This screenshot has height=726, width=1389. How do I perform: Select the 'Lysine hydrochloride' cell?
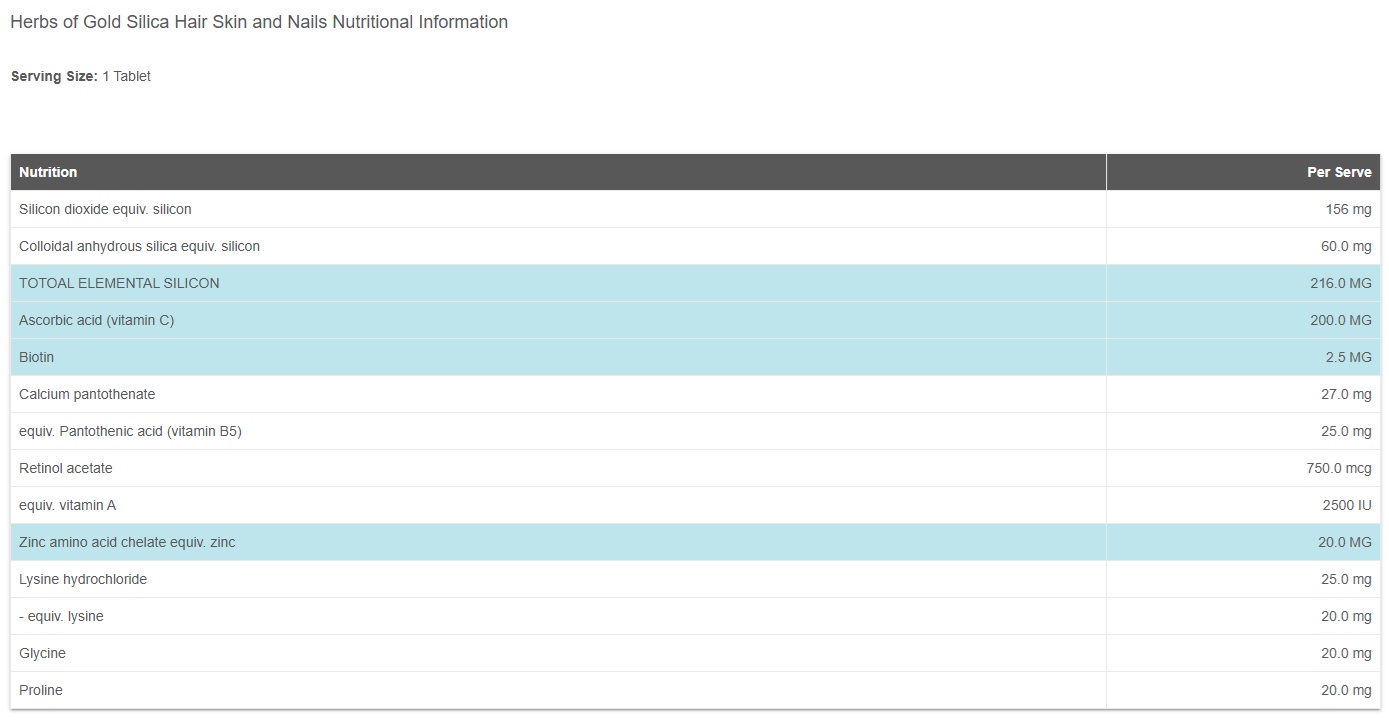(558, 579)
